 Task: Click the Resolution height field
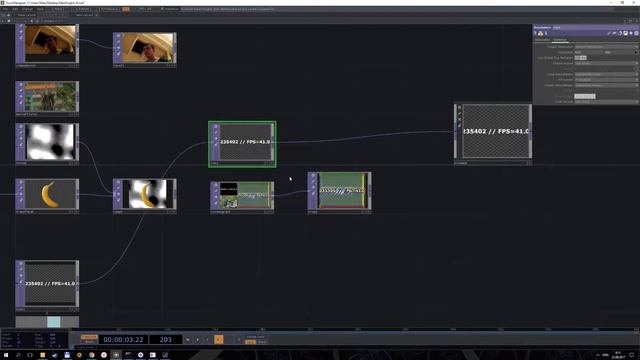tap(619, 52)
